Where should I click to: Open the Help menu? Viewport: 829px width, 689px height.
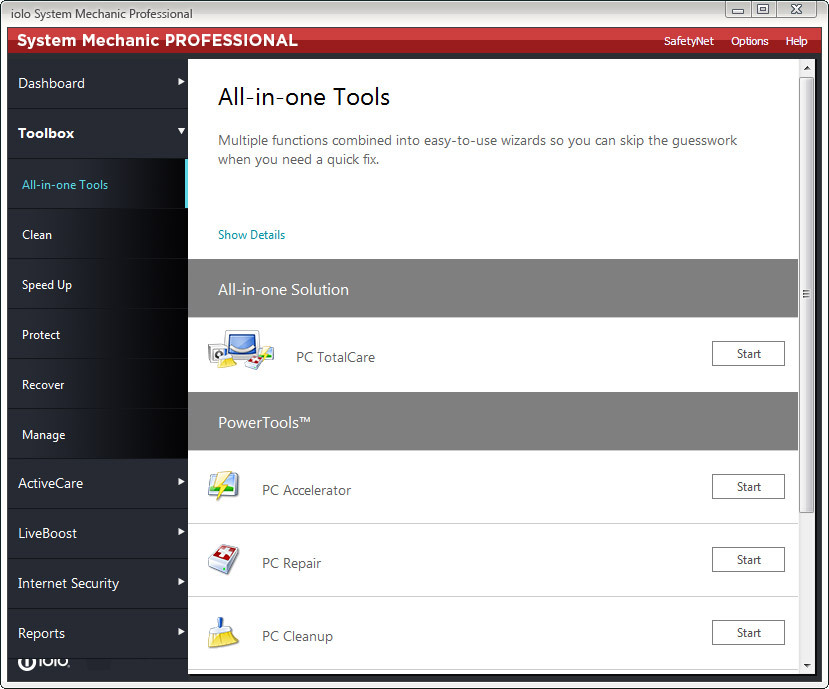pos(796,41)
